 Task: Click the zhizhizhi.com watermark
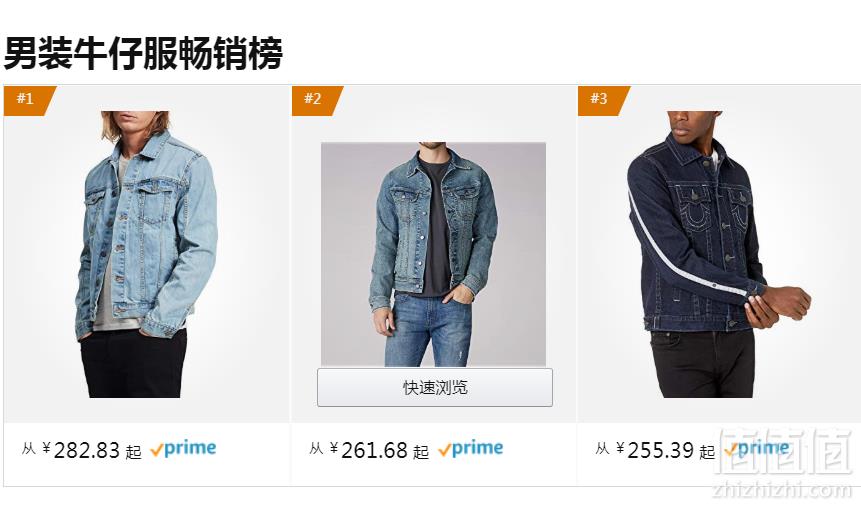tap(782, 490)
